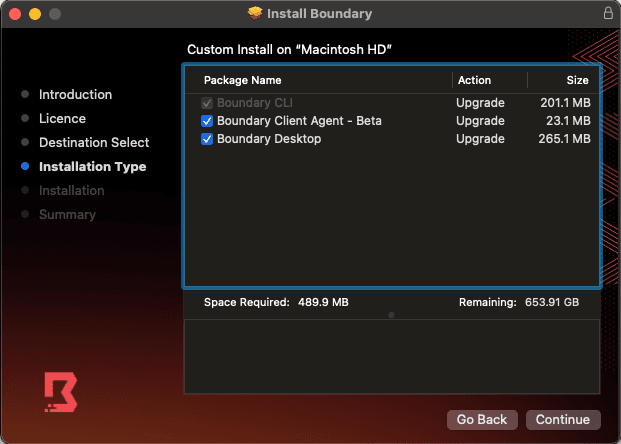
Task: Select the Boundary Desktop package row name
Action: [x=269, y=139]
